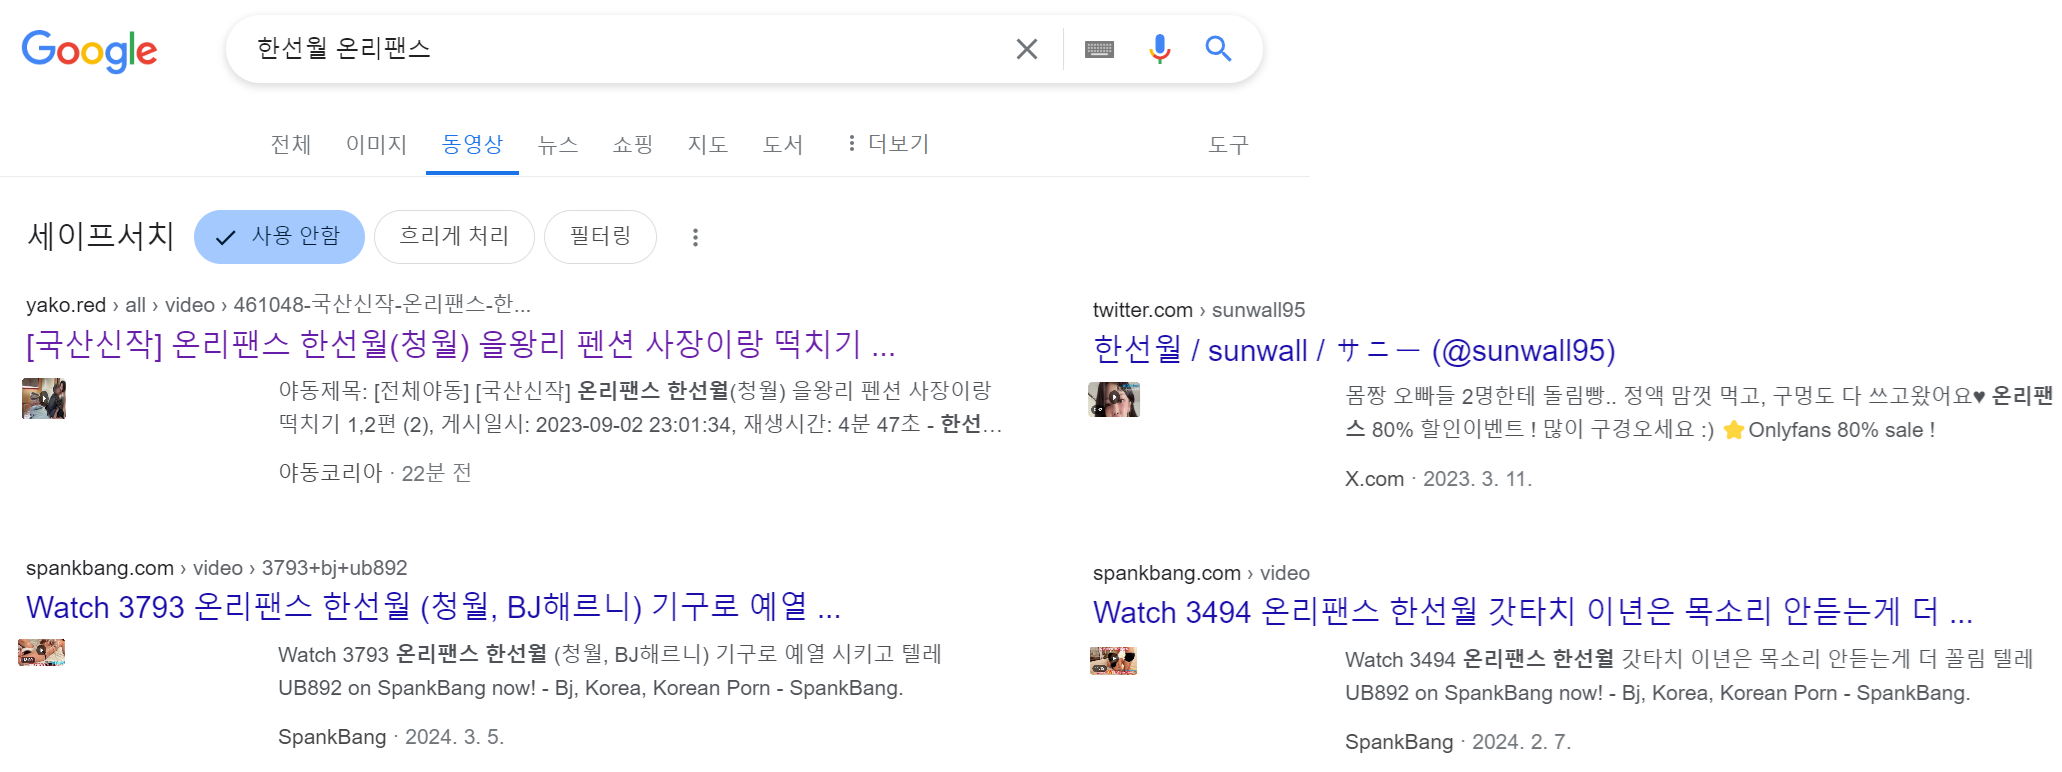2062x772 pixels.
Task: Select SafeSearch option 필터링
Action: pos(600,237)
